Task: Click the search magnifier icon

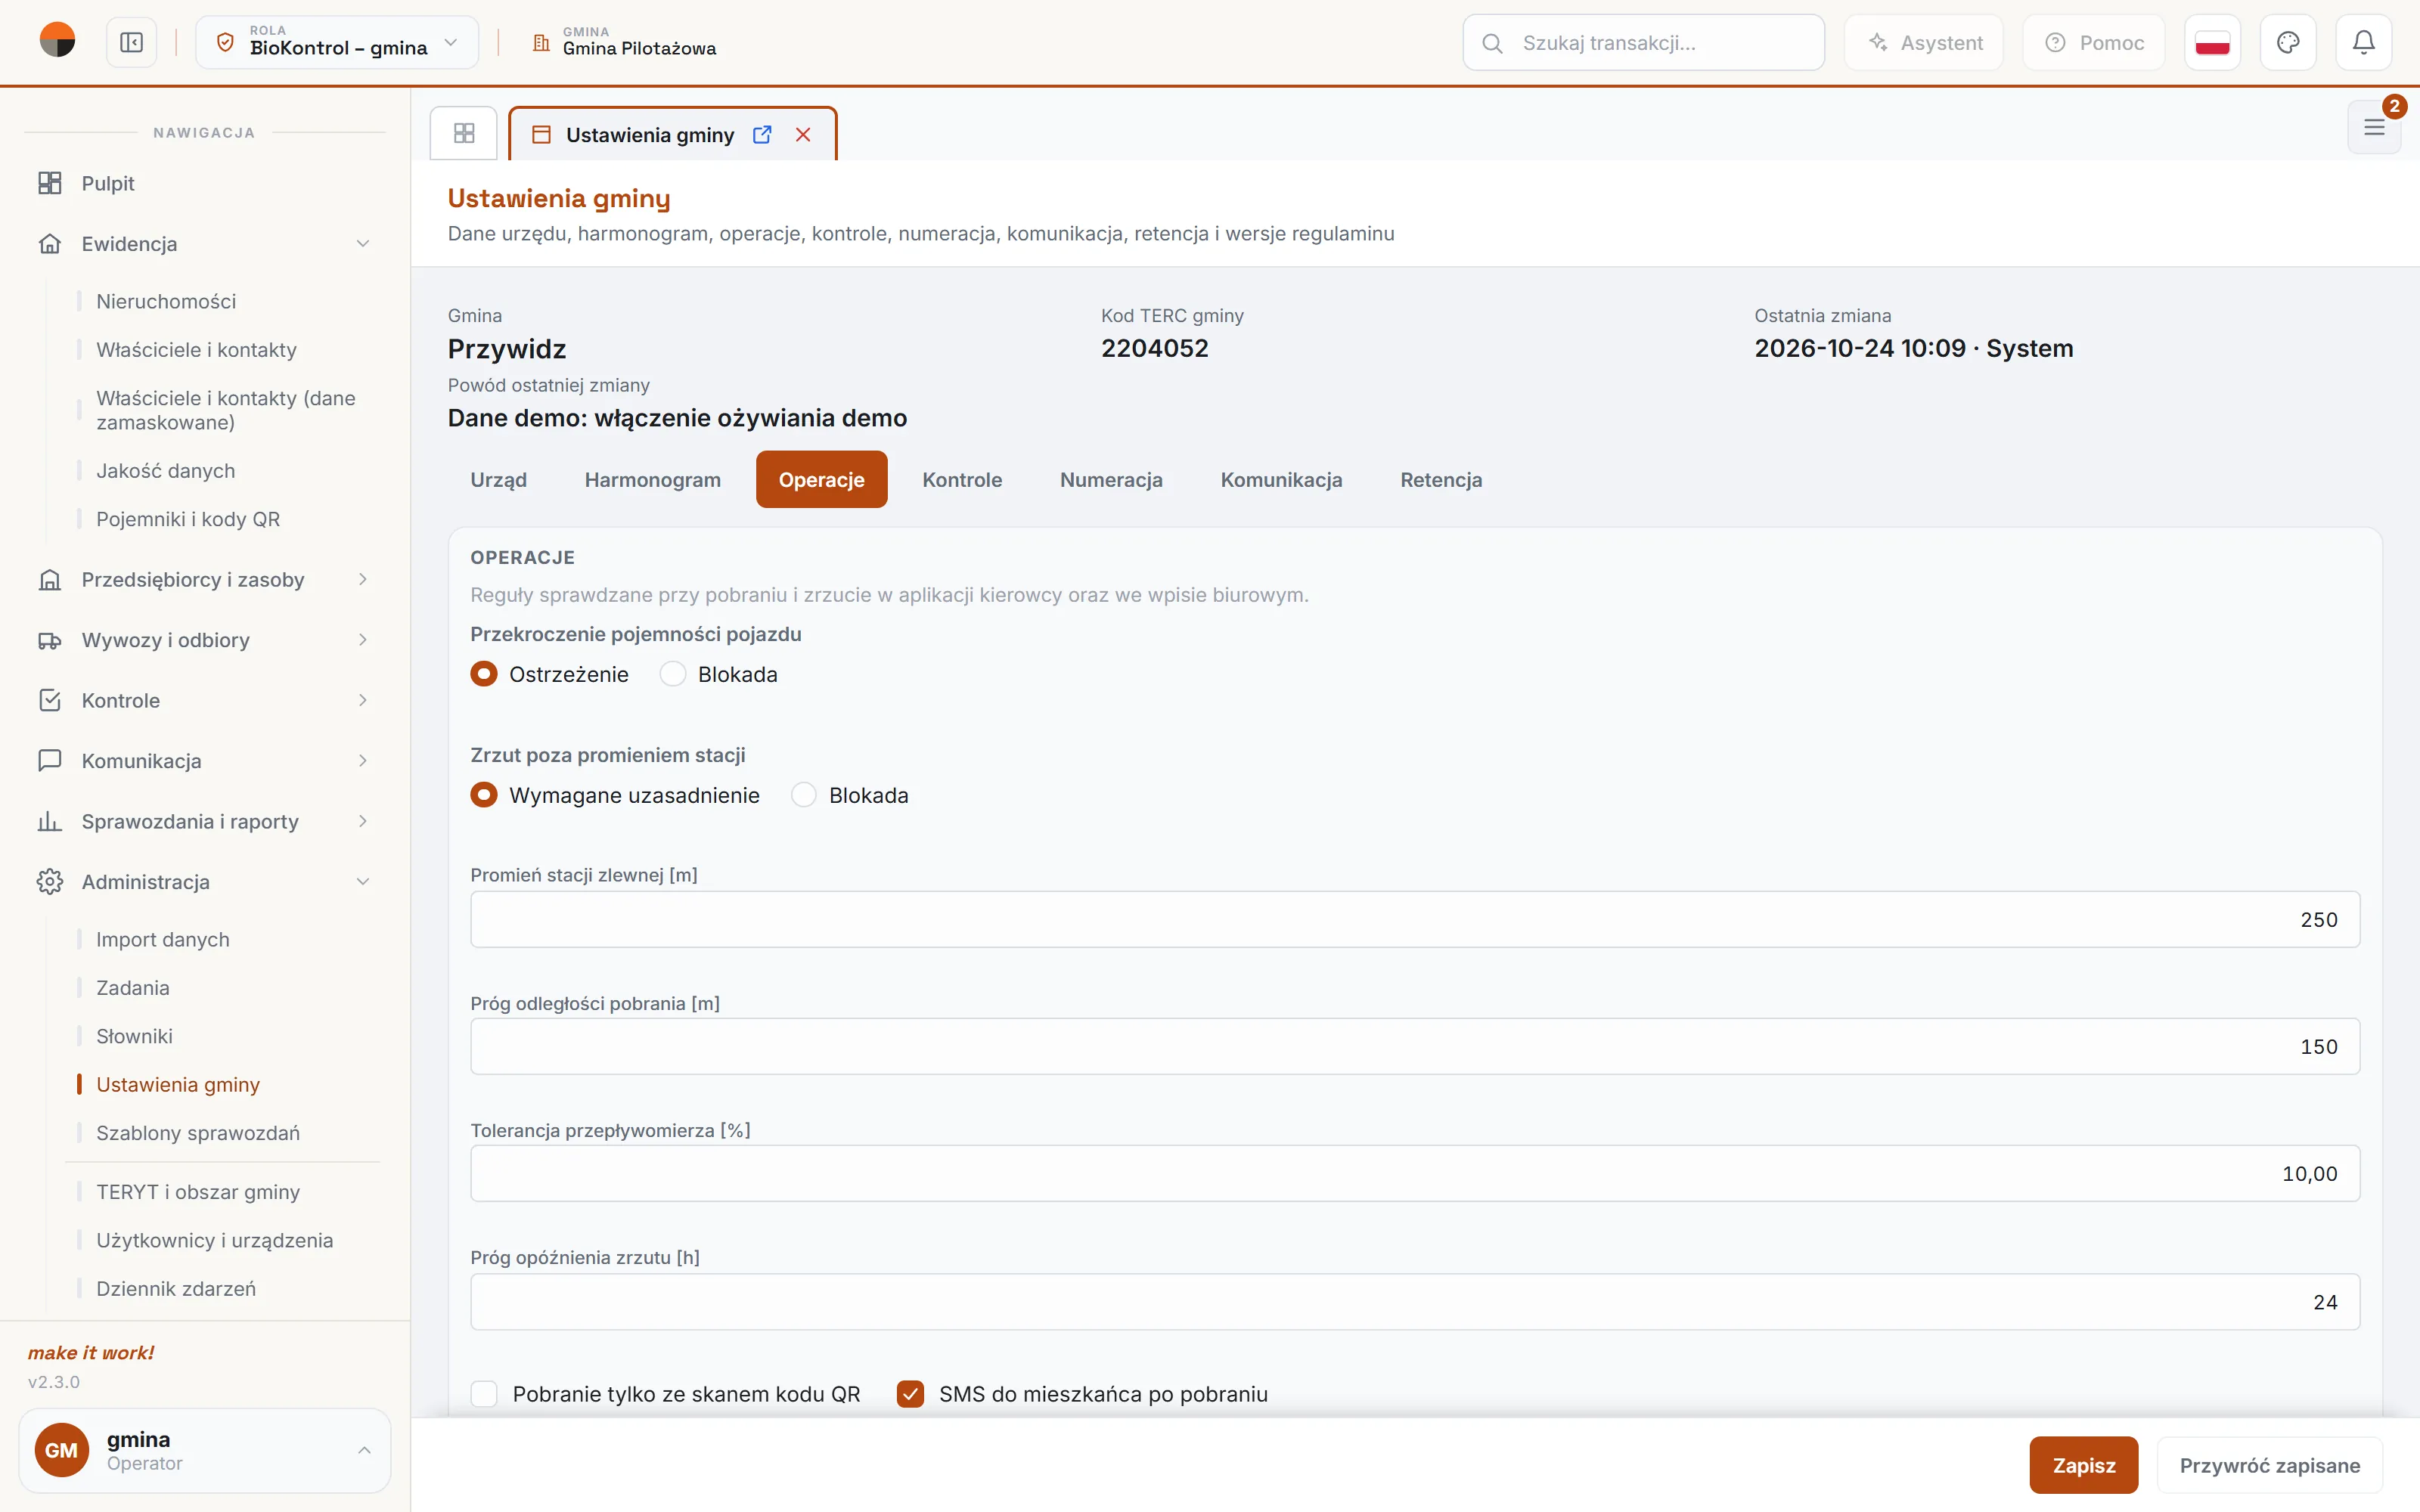Action: [1492, 43]
